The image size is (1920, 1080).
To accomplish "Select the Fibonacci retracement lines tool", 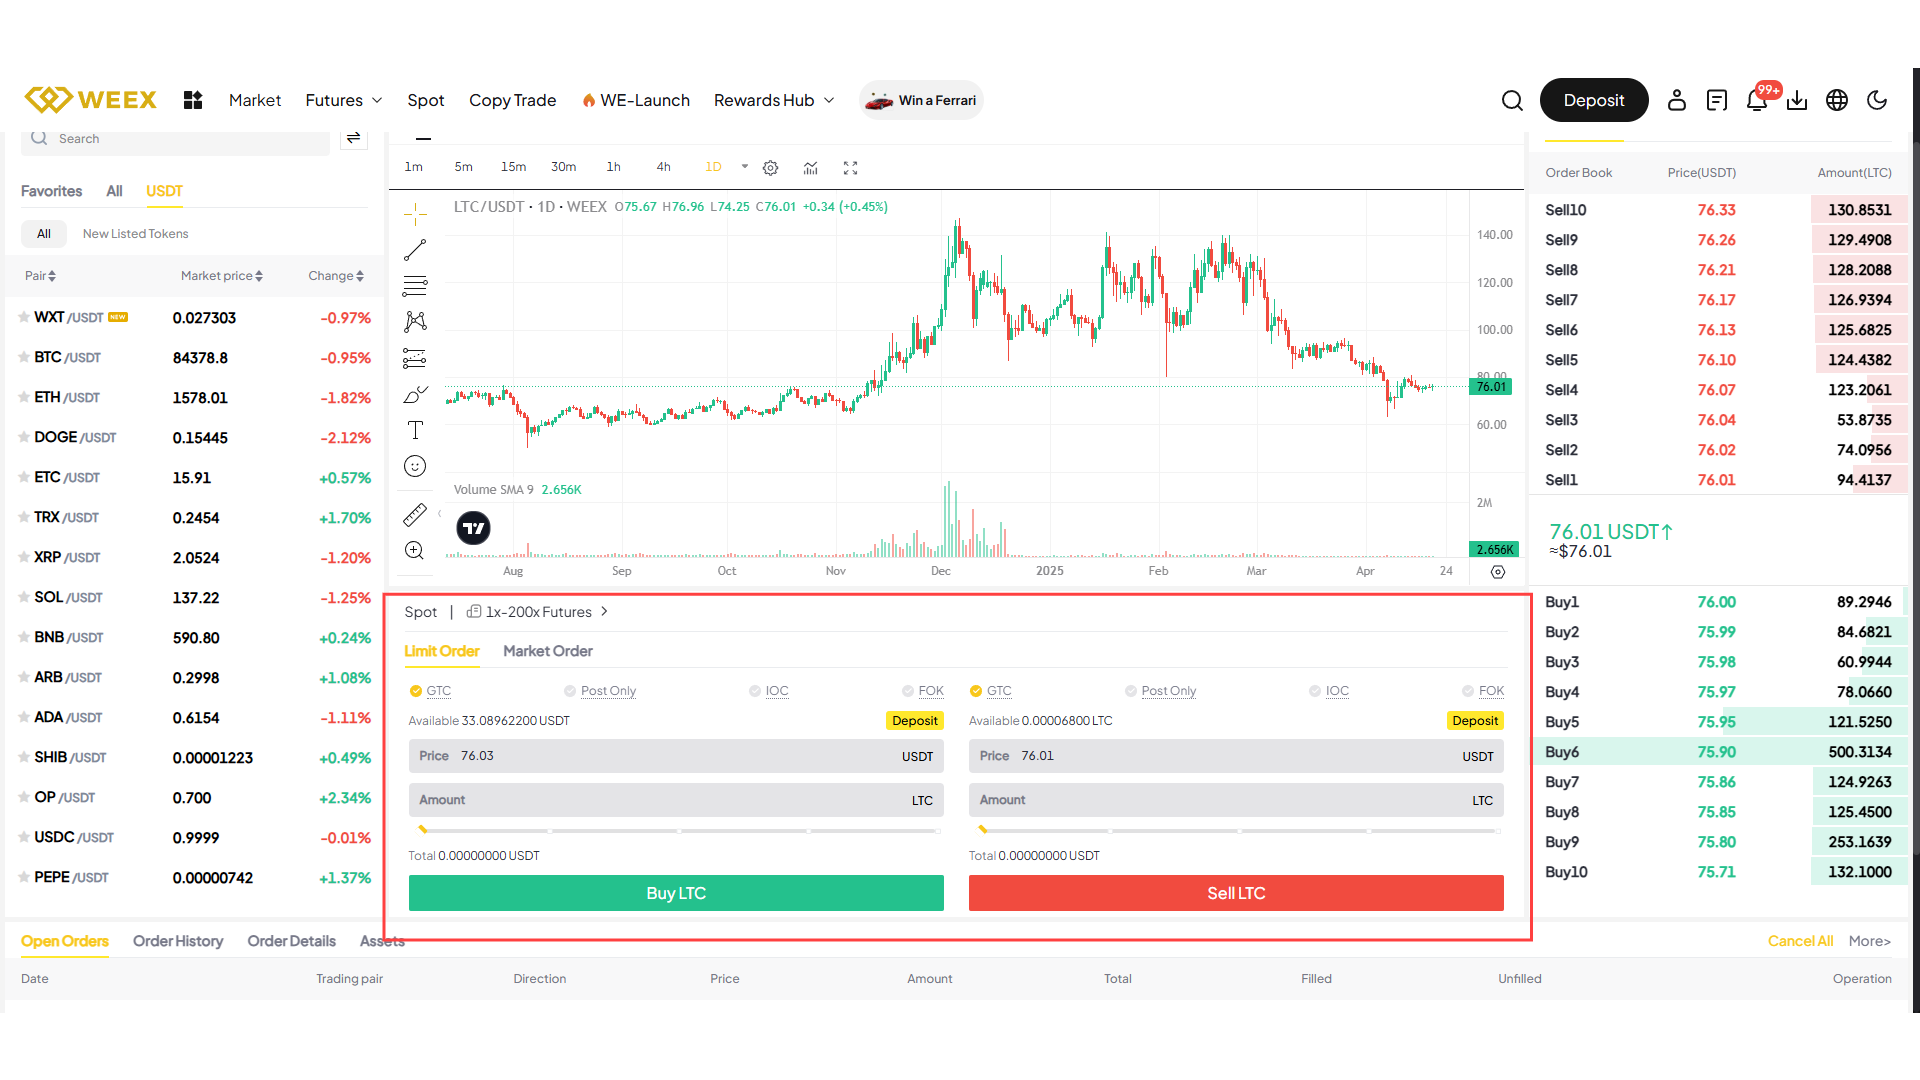I will [415, 285].
